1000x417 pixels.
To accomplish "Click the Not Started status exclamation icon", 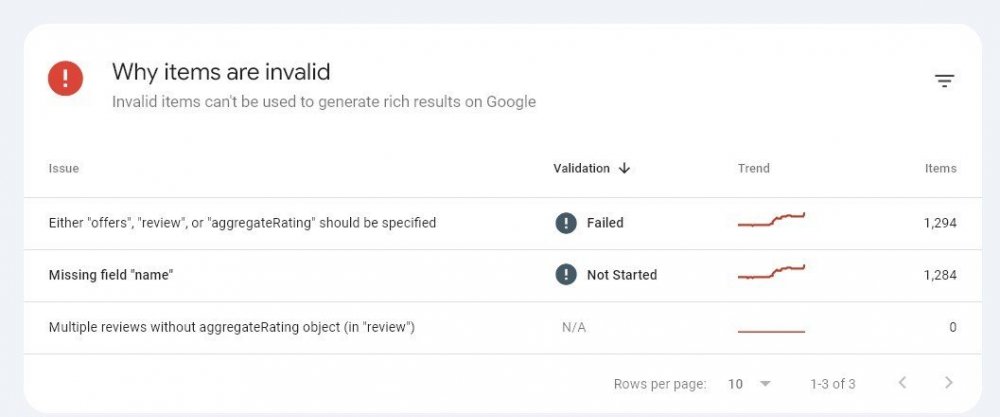I will point(566,275).
